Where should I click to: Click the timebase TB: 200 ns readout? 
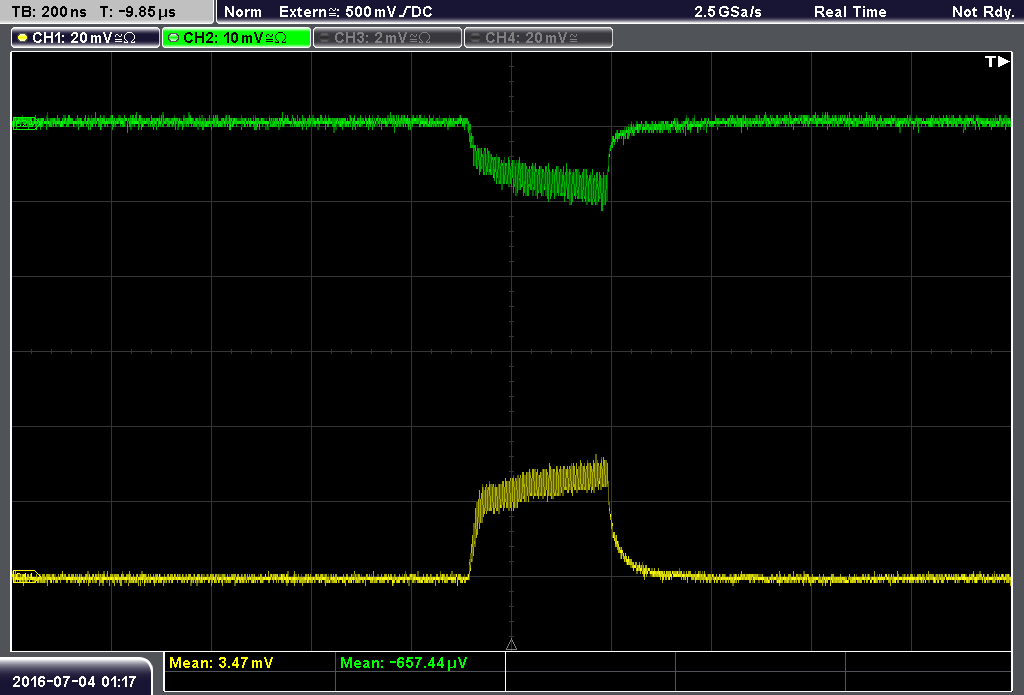pos(49,12)
